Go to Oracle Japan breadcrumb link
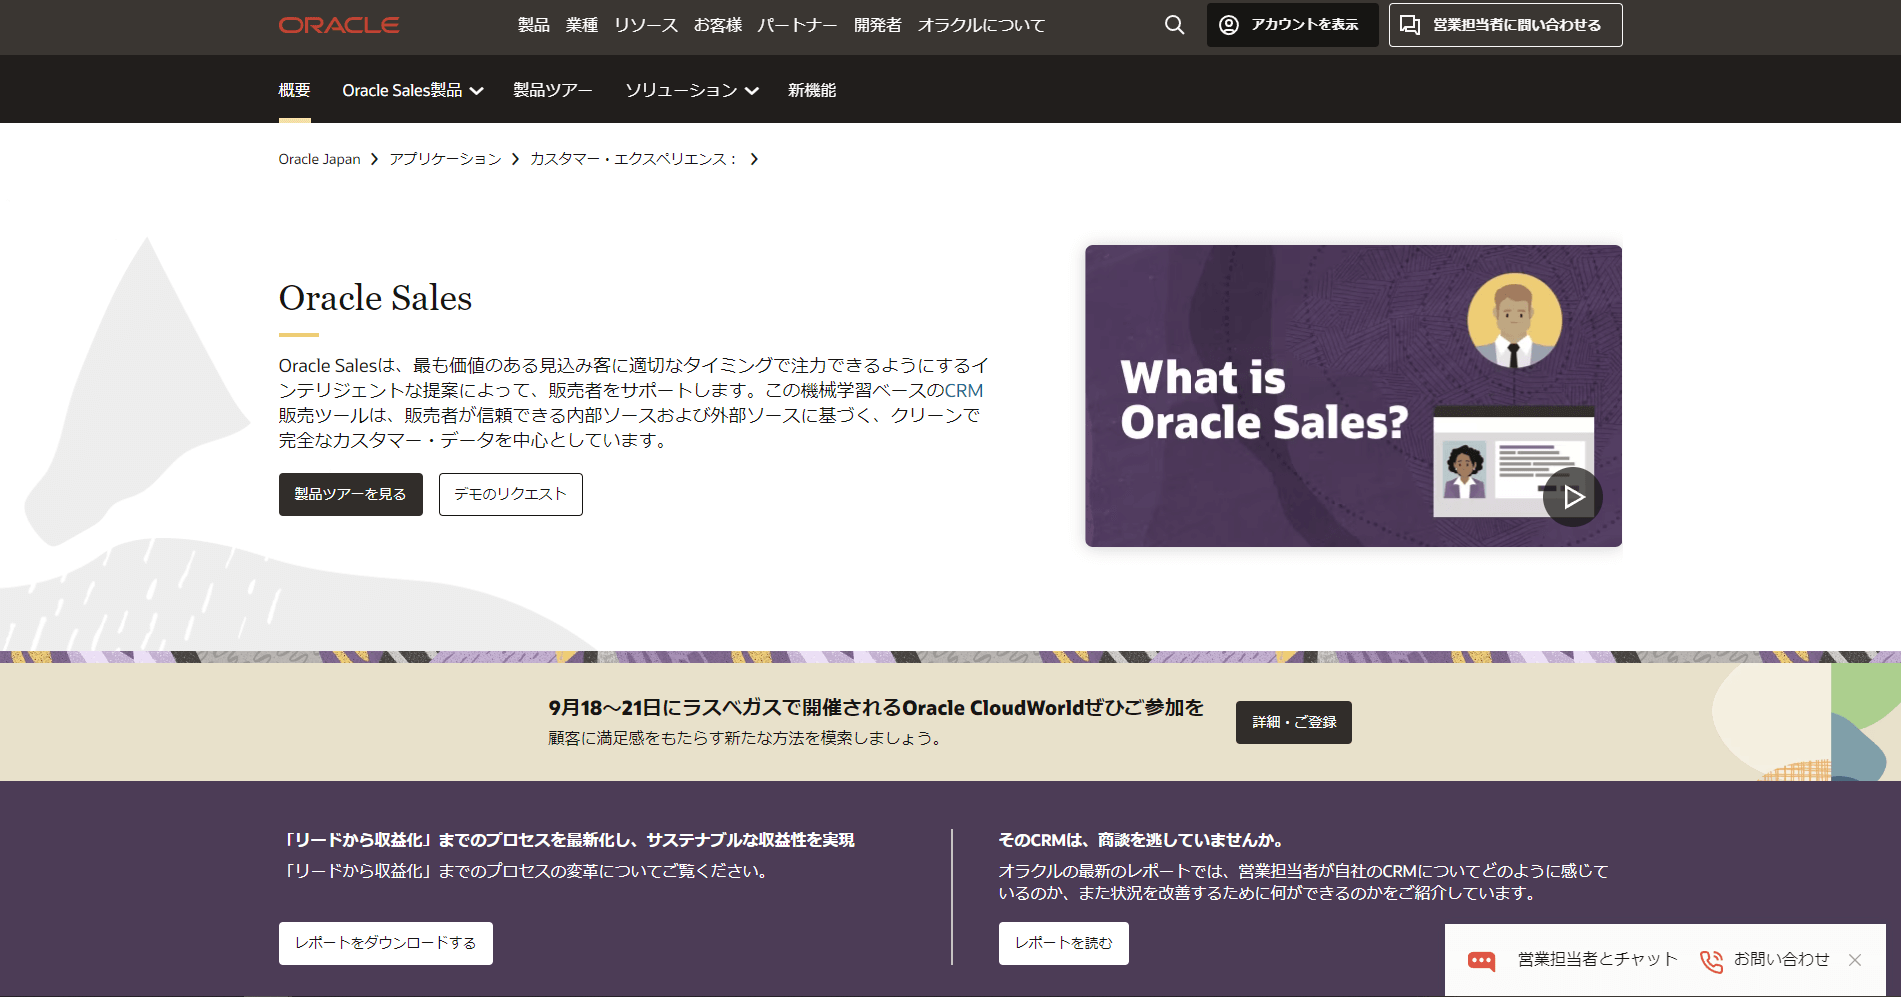Screen dimensions: 1901x997 (x=319, y=159)
